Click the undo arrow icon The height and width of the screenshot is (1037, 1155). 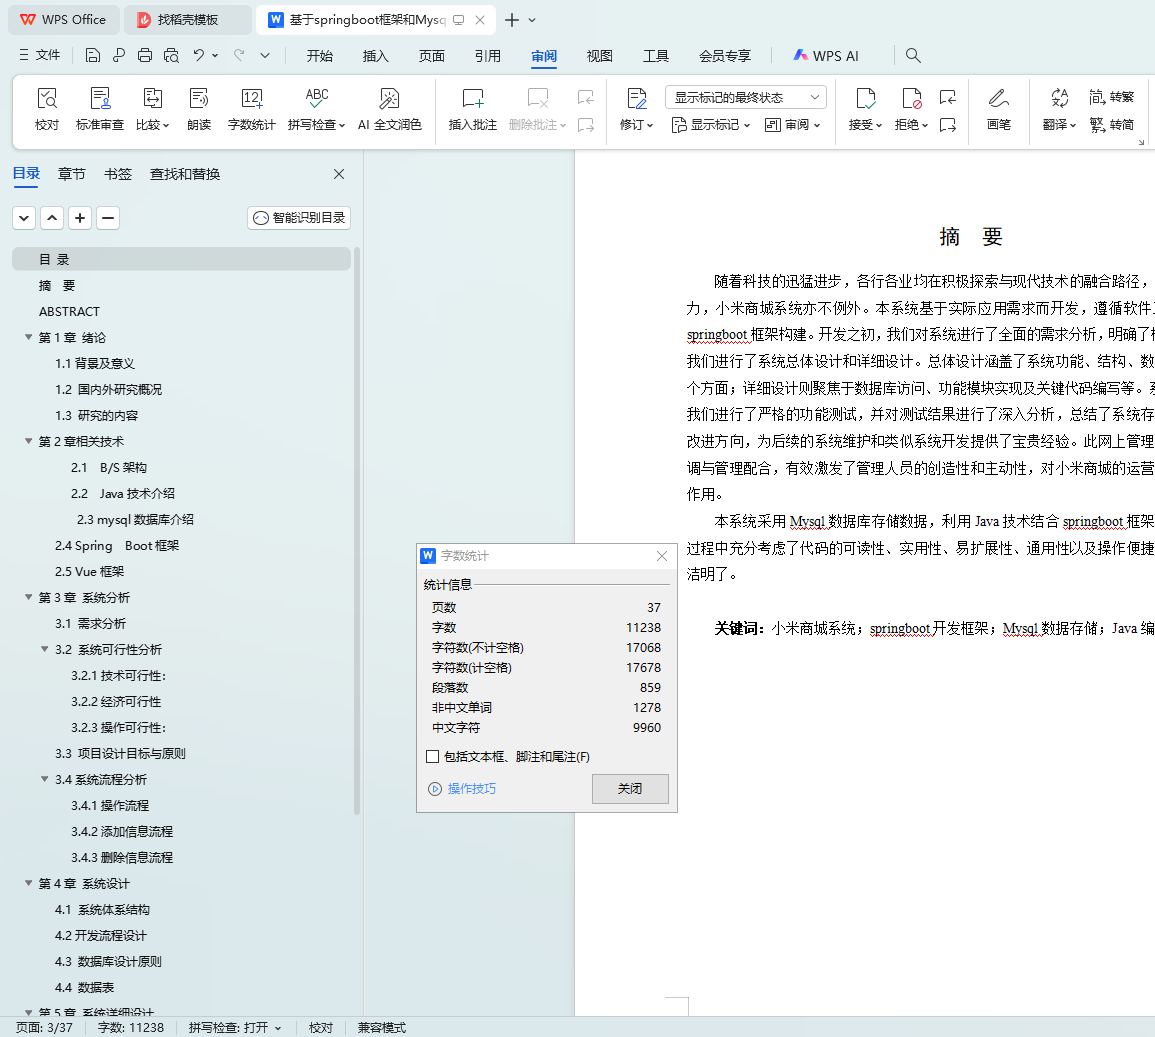198,55
